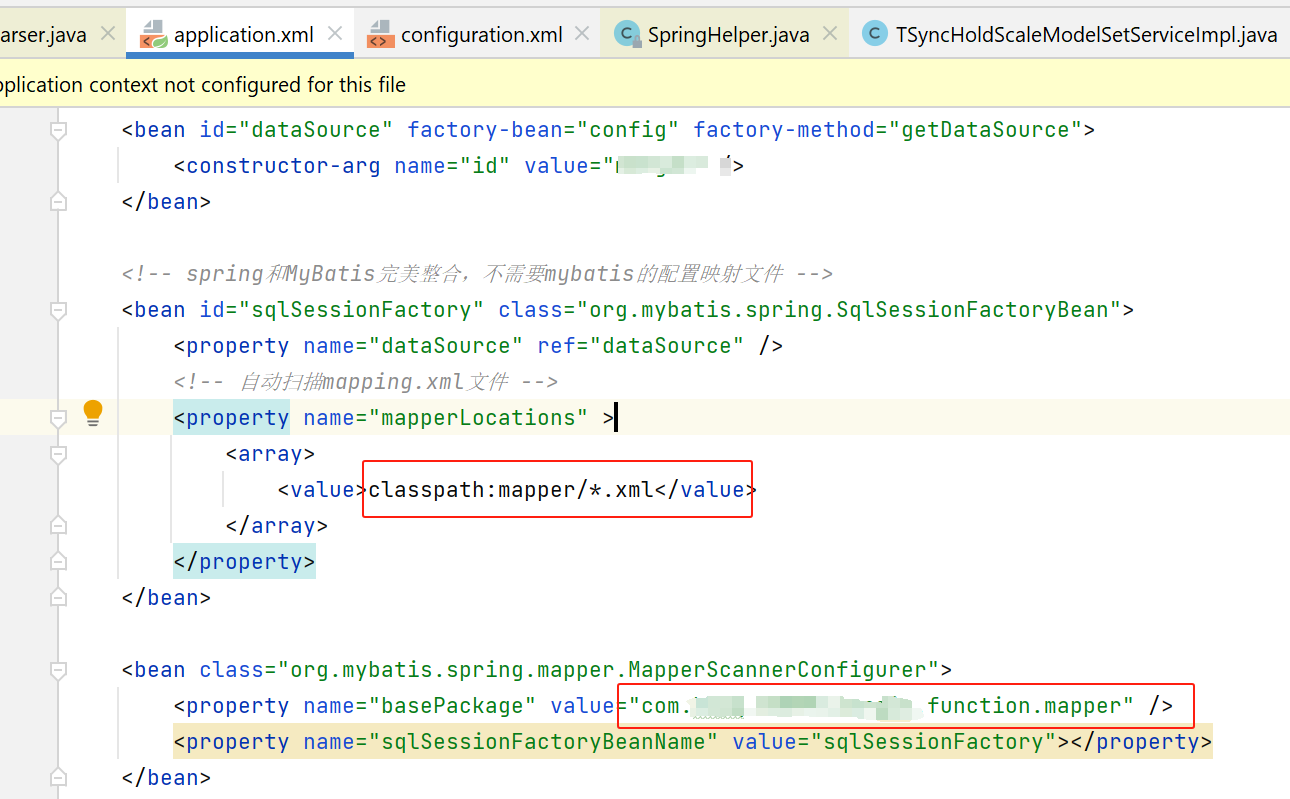Fold the mapperLocations property block
The height and width of the screenshot is (799, 1290).
coord(58,418)
